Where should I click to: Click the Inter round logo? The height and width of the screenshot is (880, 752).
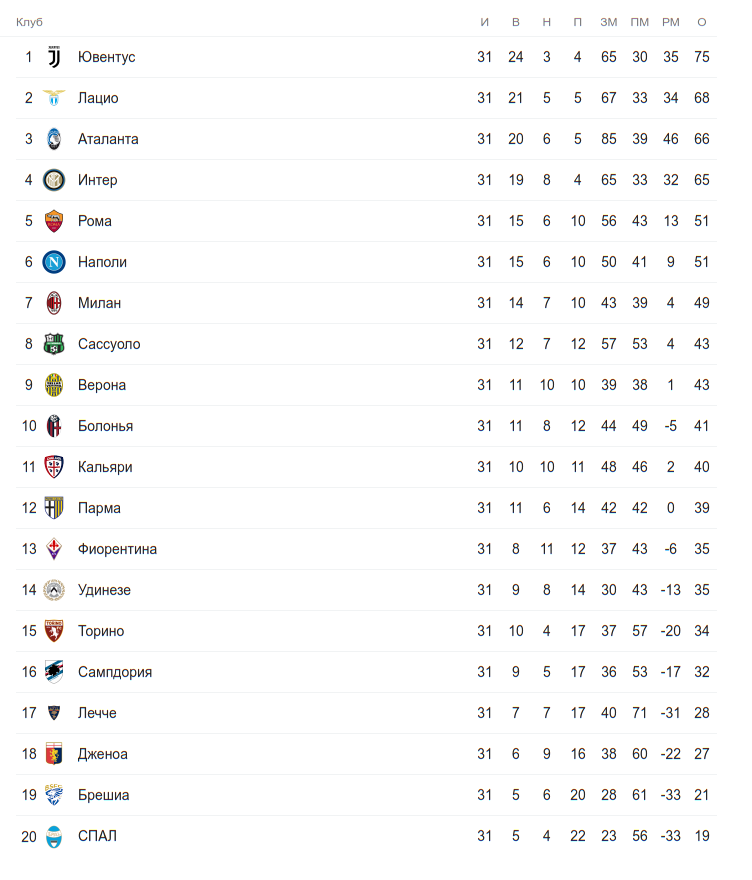tap(54, 180)
